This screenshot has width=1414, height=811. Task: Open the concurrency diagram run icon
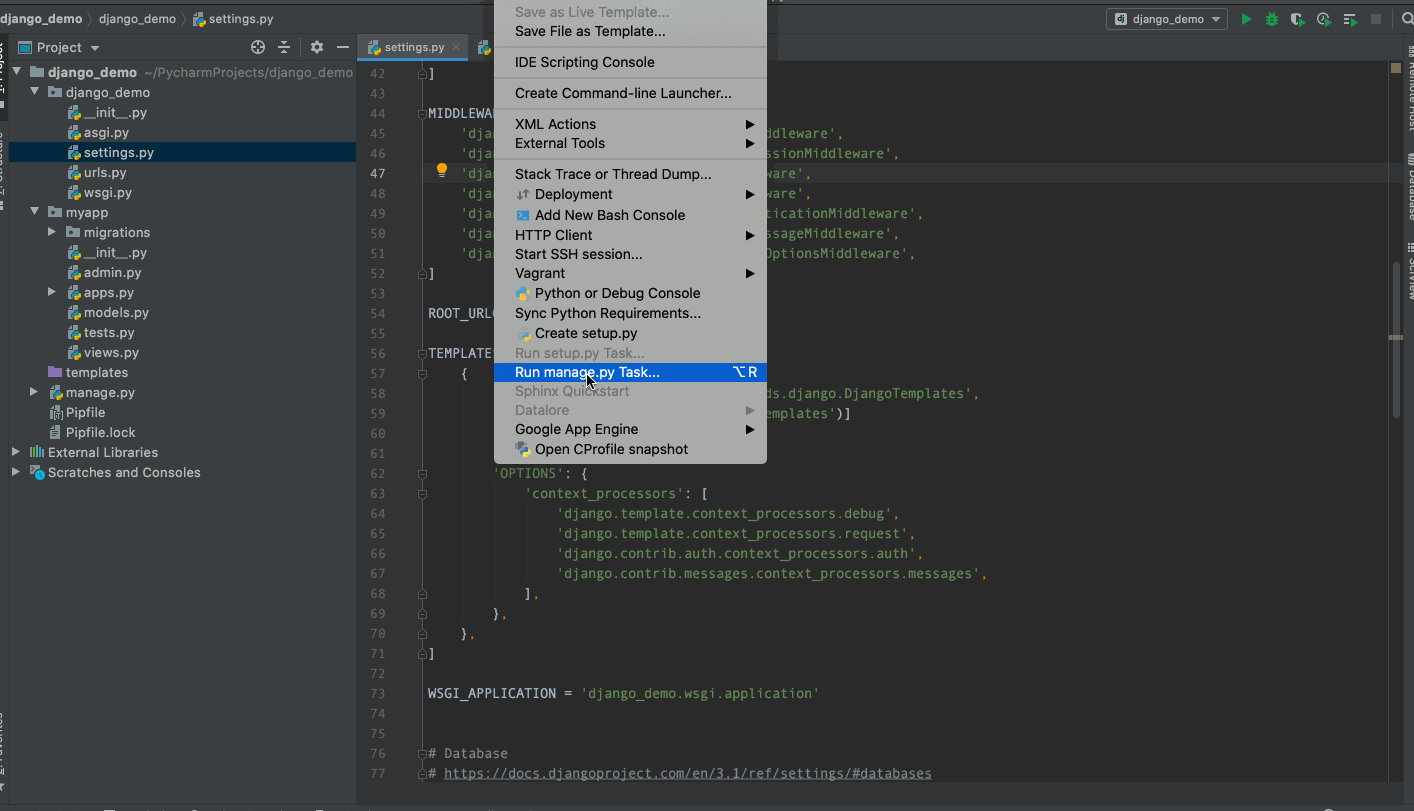click(x=1350, y=19)
